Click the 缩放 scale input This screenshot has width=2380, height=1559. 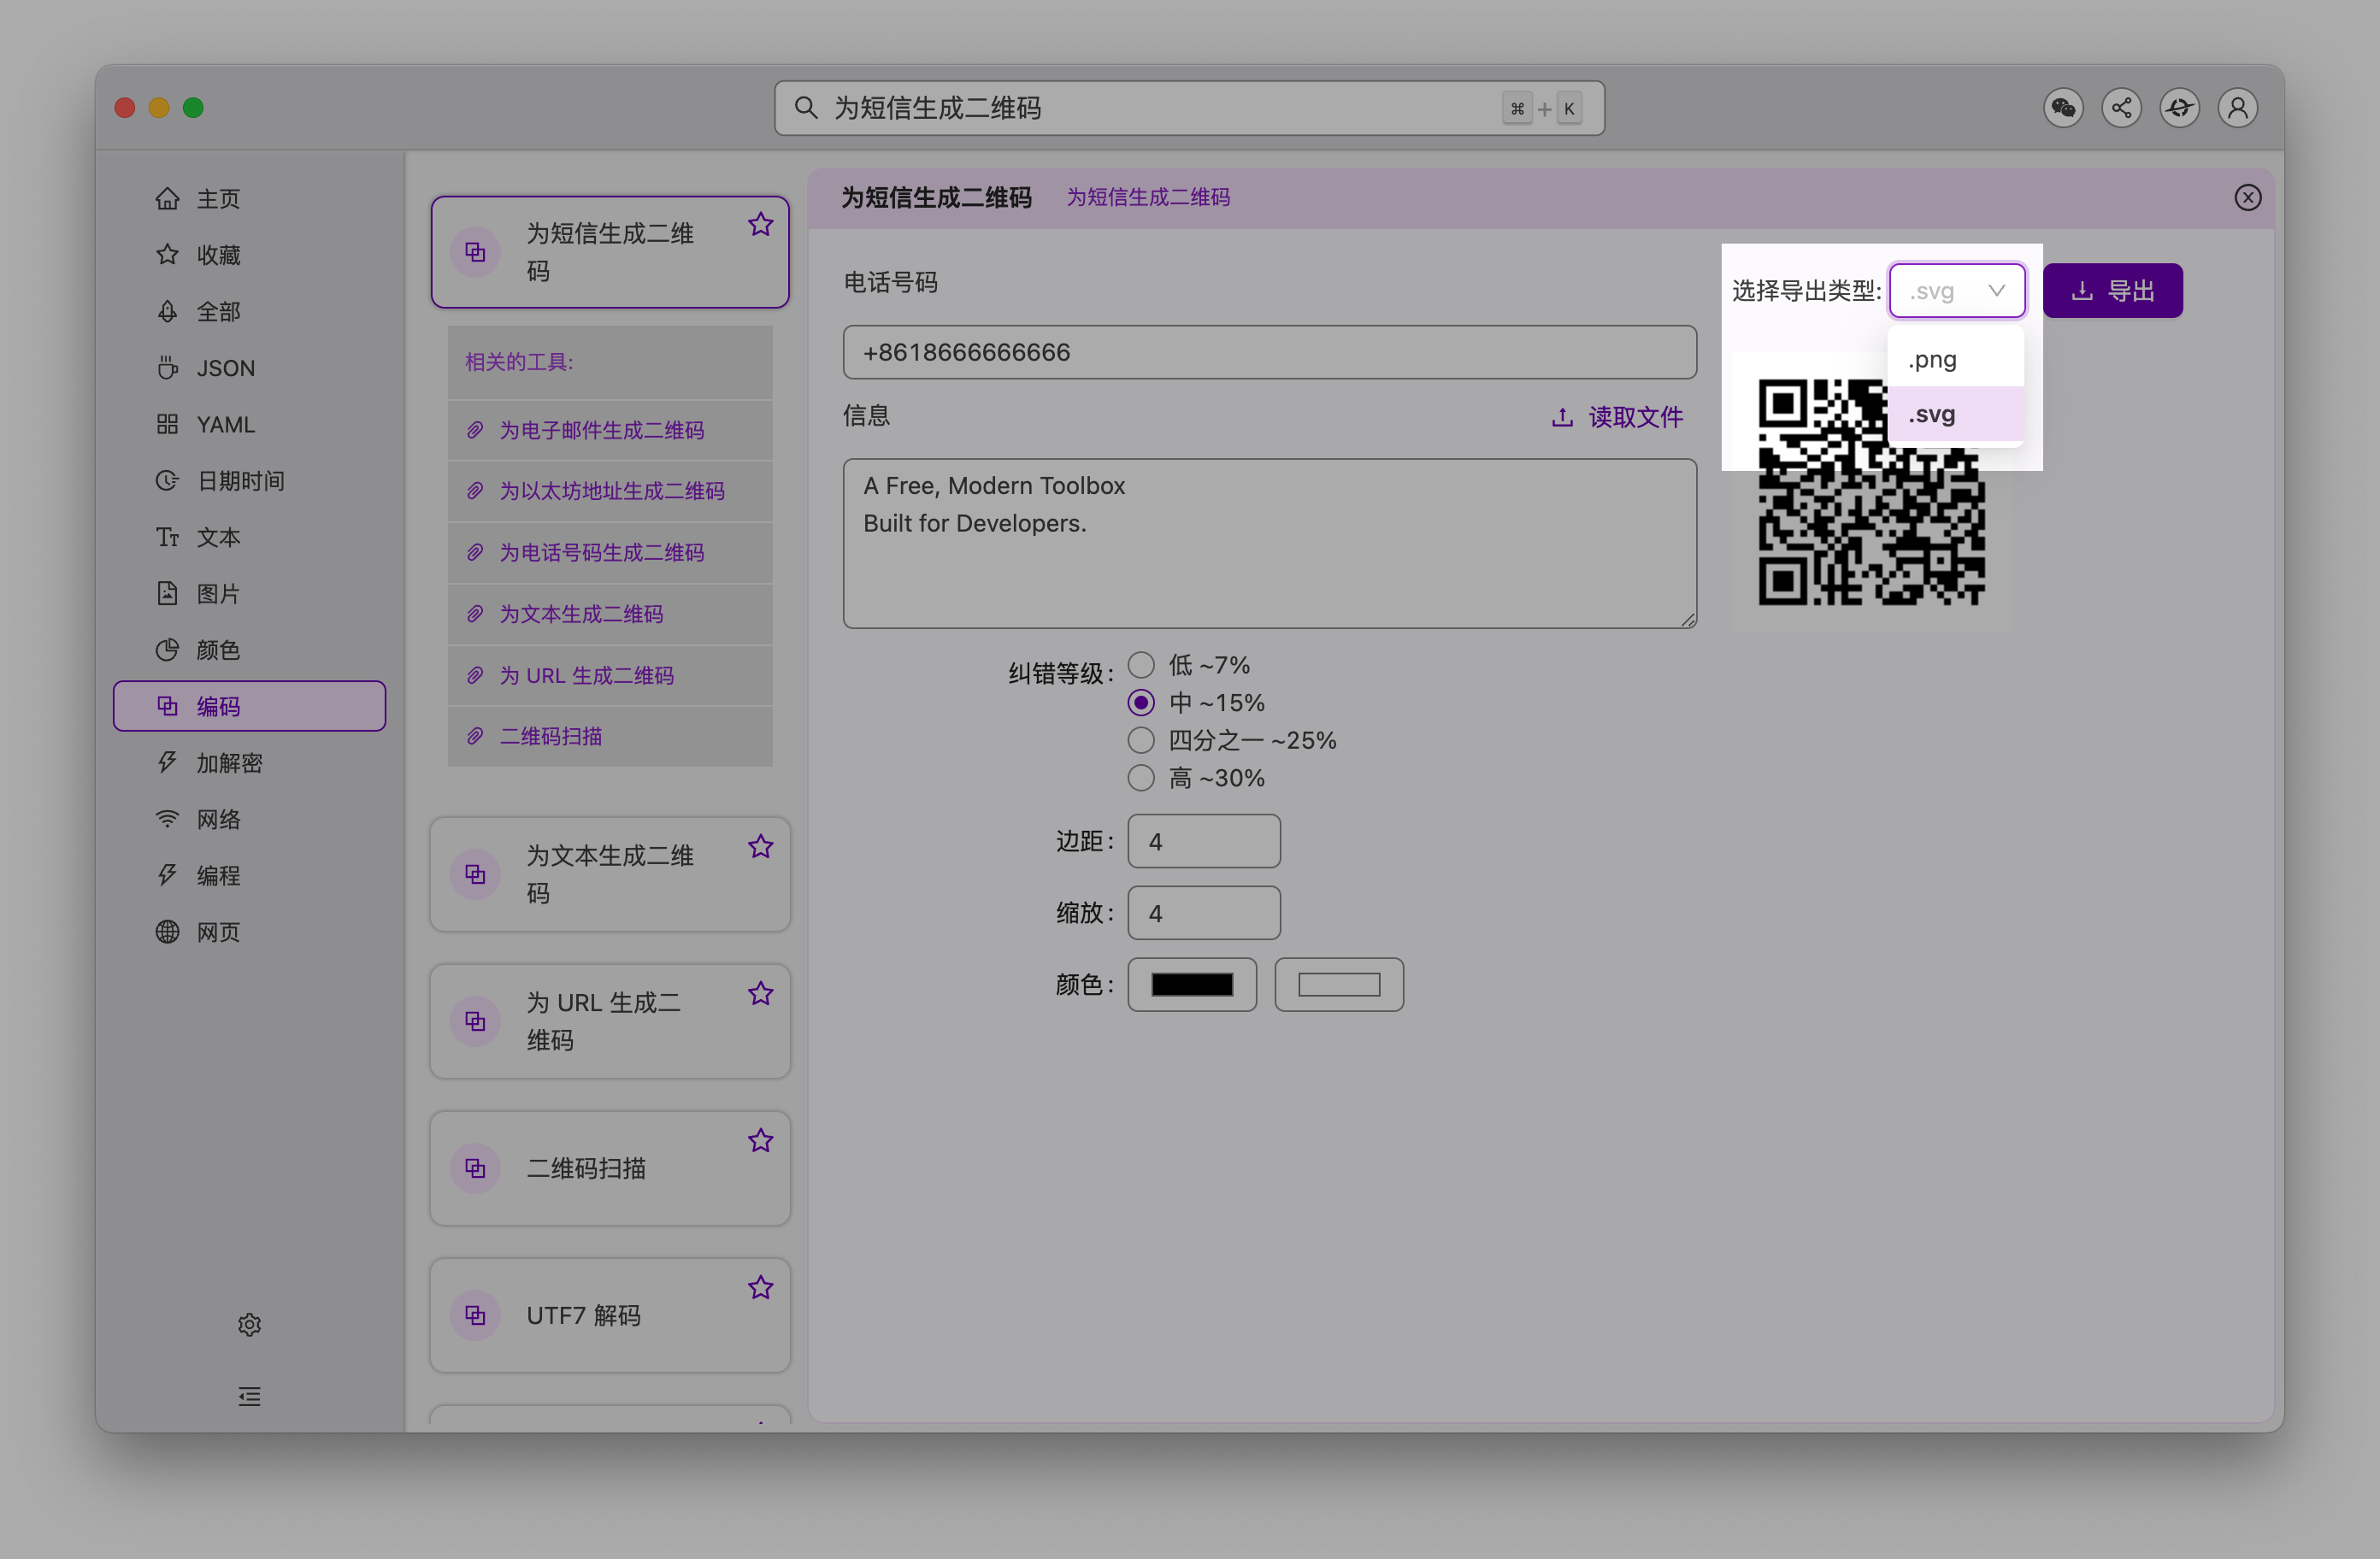click(x=1204, y=914)
